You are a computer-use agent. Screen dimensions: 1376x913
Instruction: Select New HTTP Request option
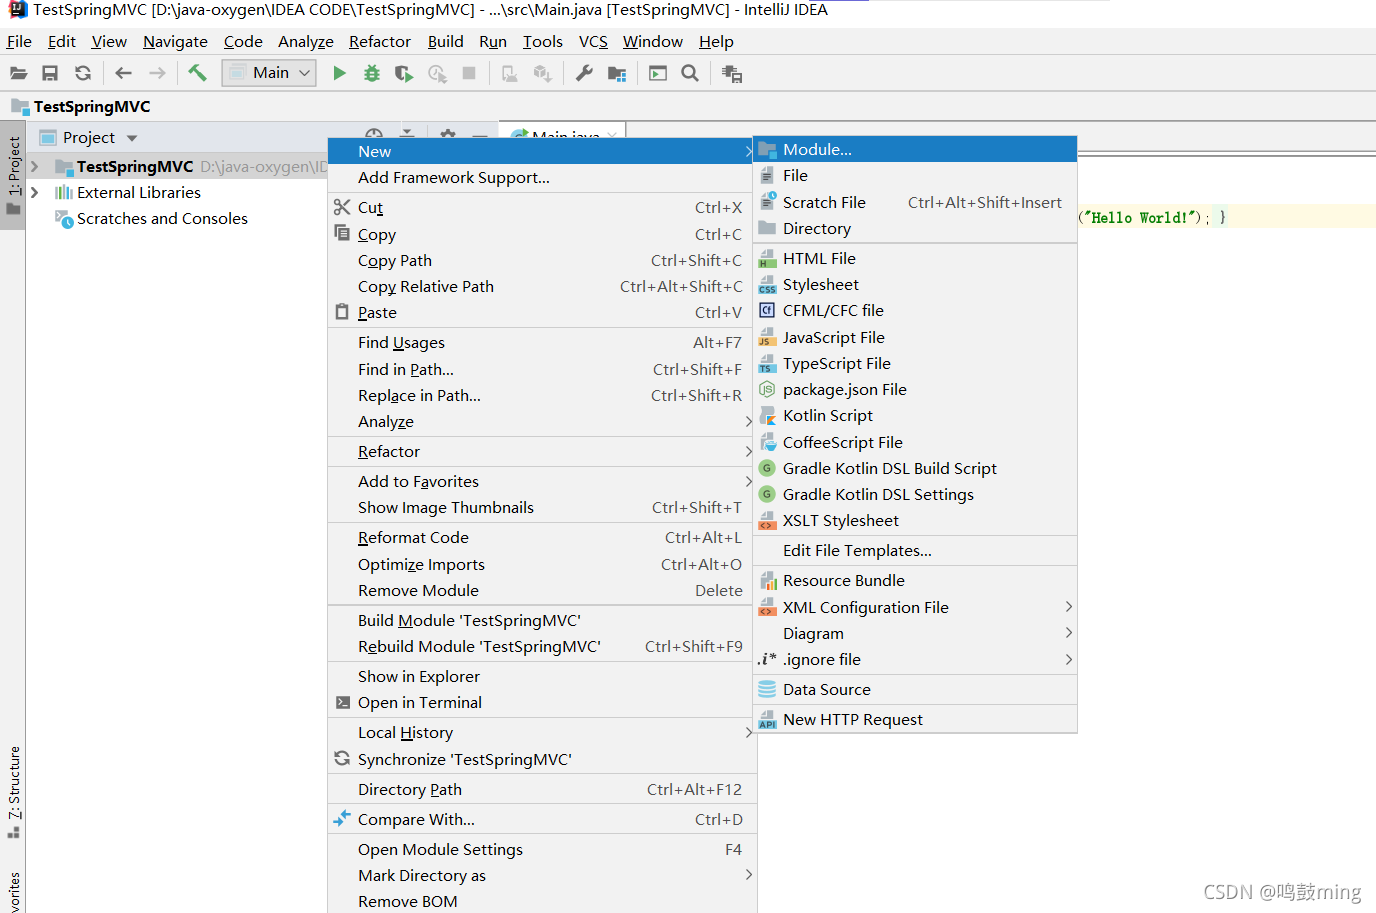[x=915, y=719]
